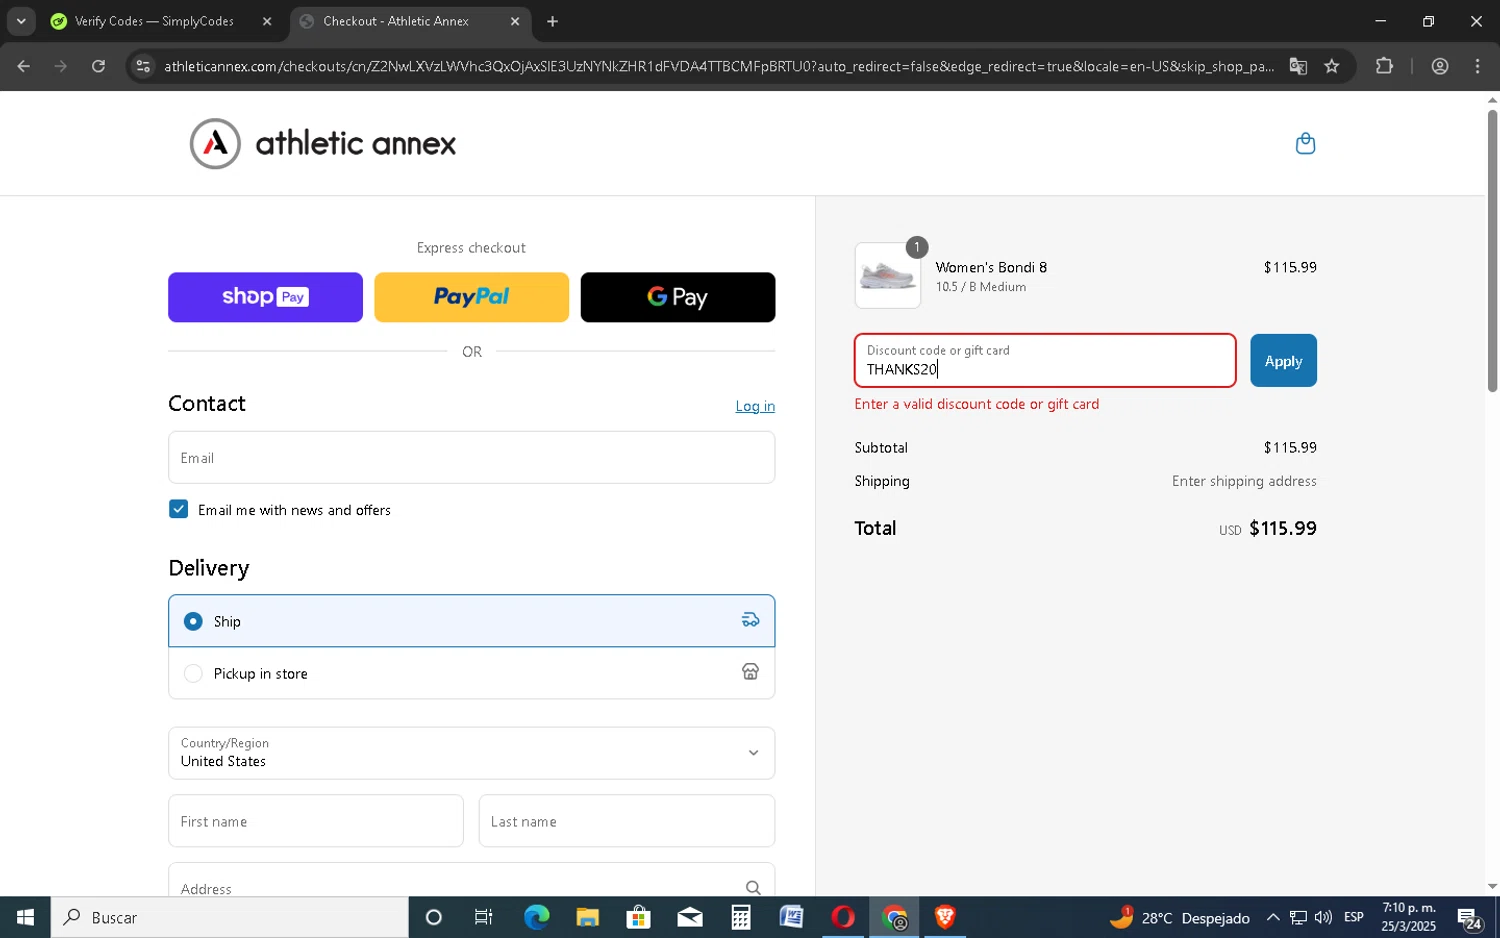Click the Women's Bondi 8 product thumbnail
1500x938 pixels.
click(888, 275)
